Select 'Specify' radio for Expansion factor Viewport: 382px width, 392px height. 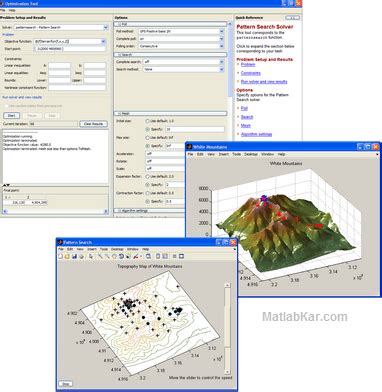(147, 185)
